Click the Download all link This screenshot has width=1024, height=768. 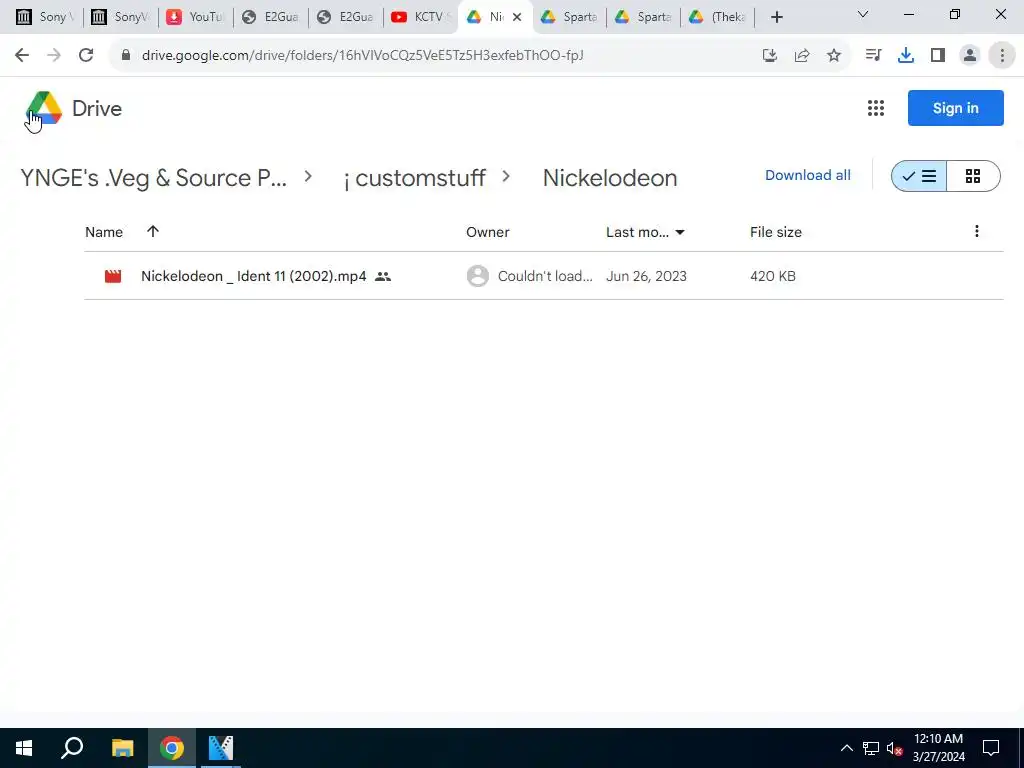pyautogui.click(x=808, y=175)
